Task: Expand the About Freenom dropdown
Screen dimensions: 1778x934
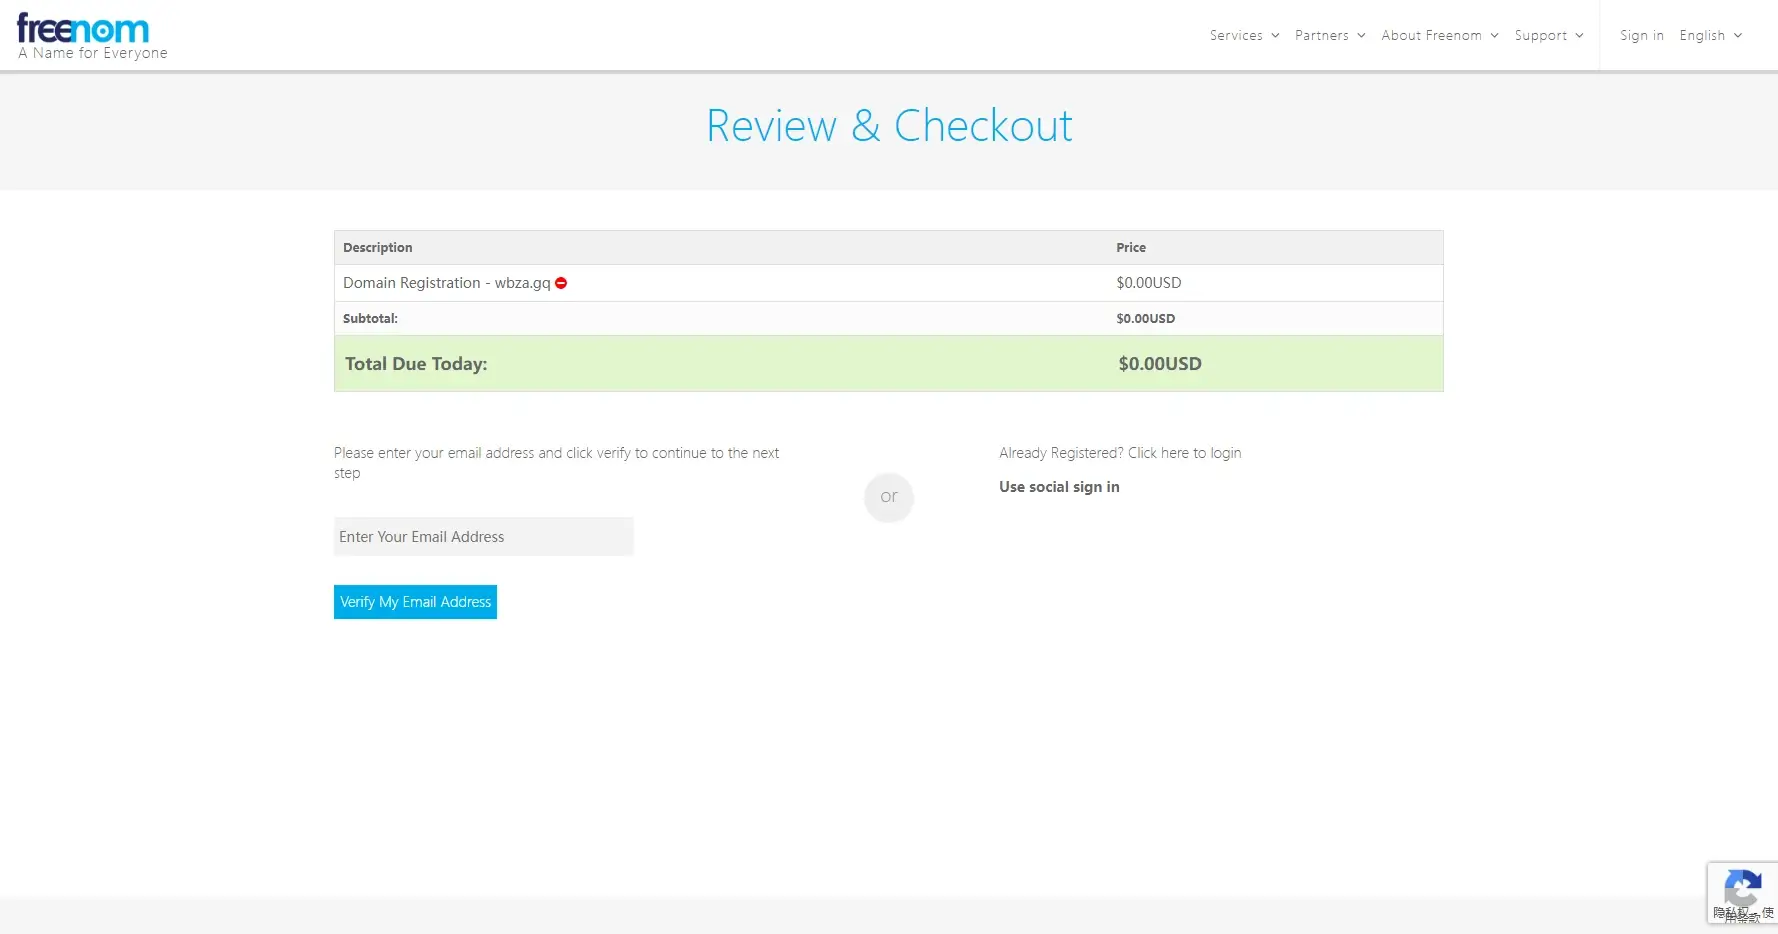Action: [1431, 36]
